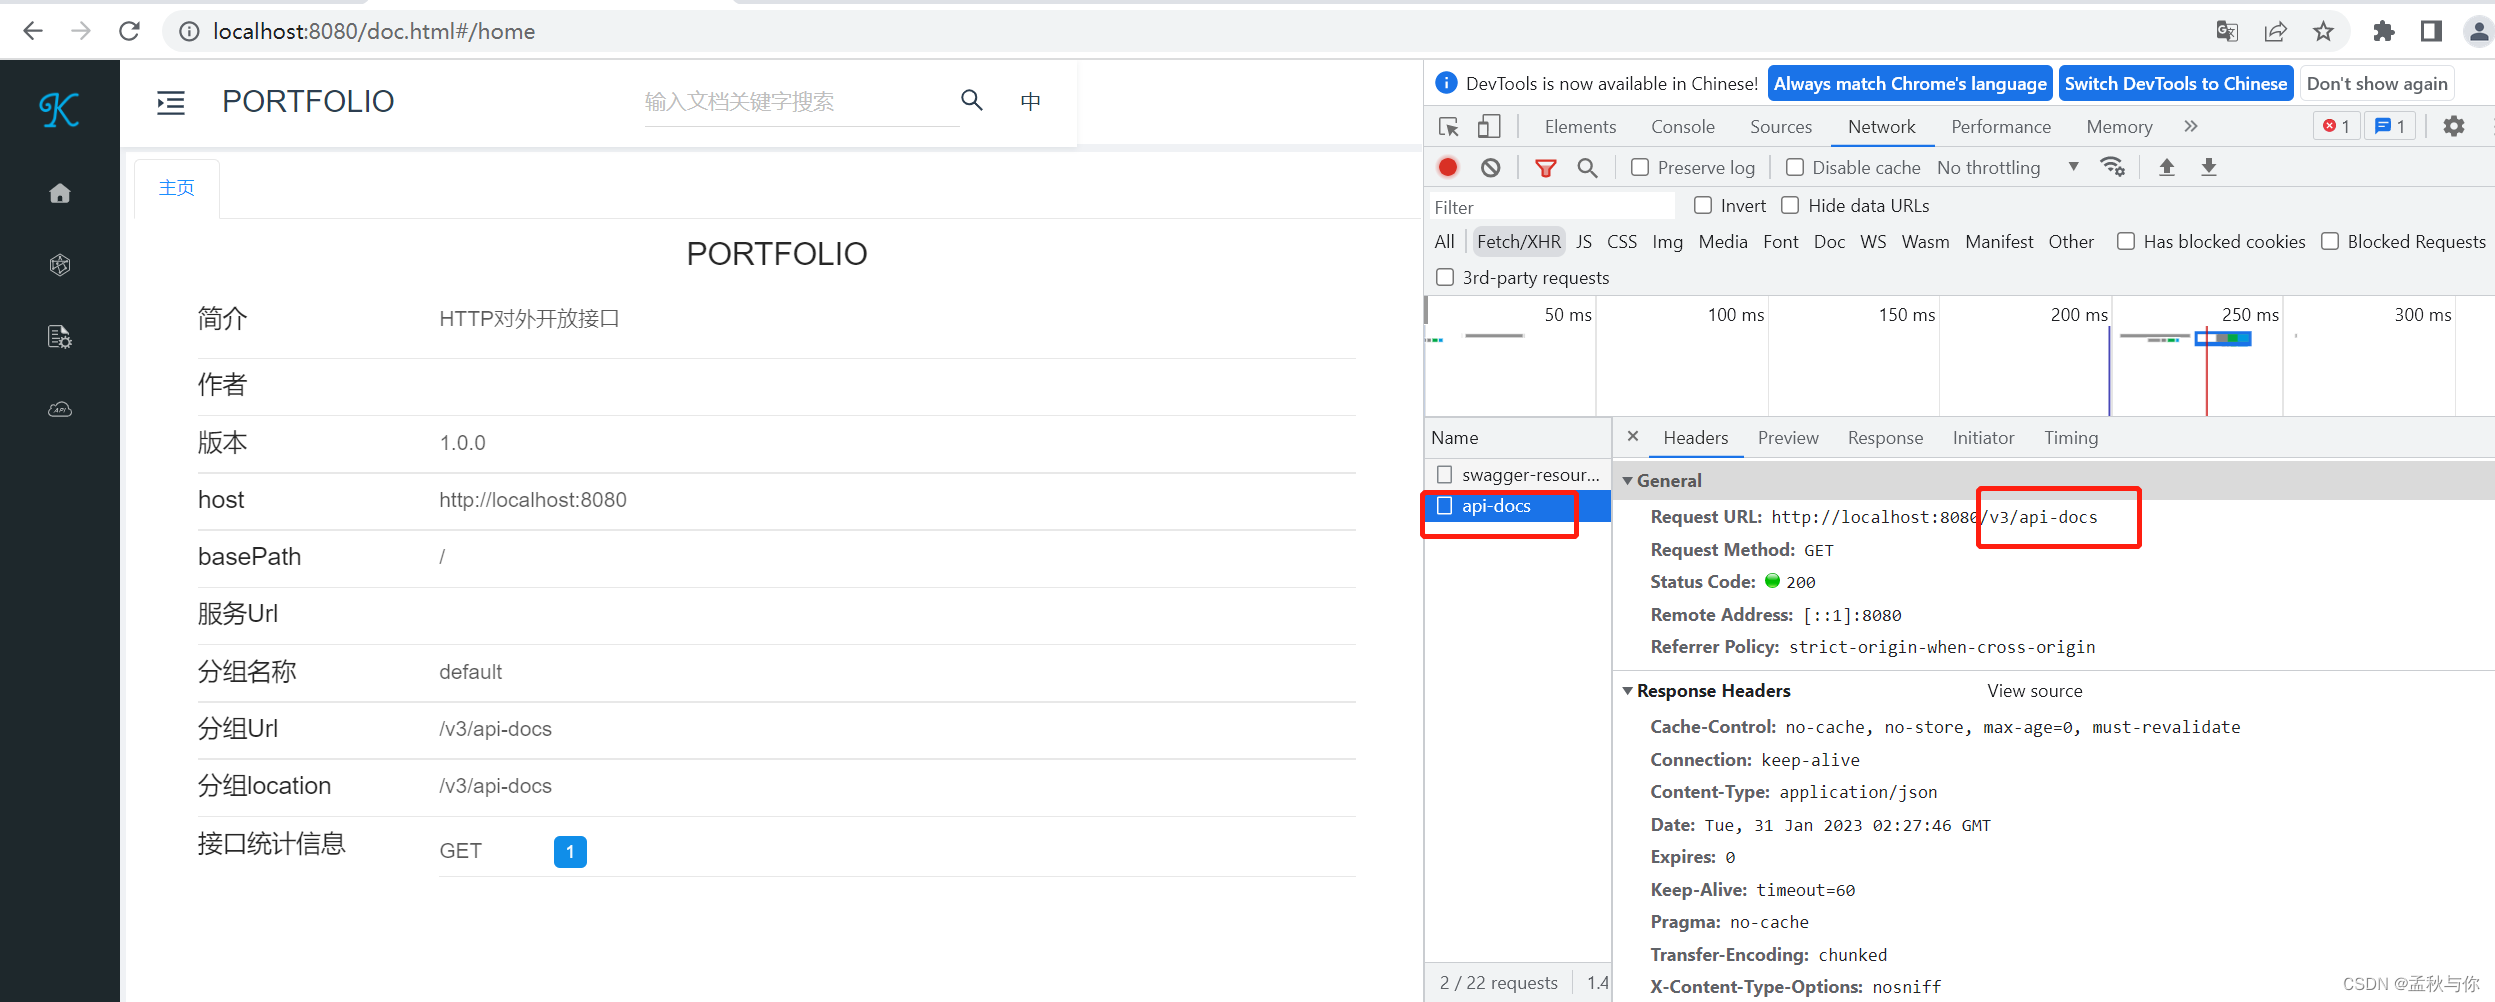Image resolution: width=2495 pixels, height=1002 pixels.
Task: Collapse the menu with the fold icon
Action: tap(171, 102)
